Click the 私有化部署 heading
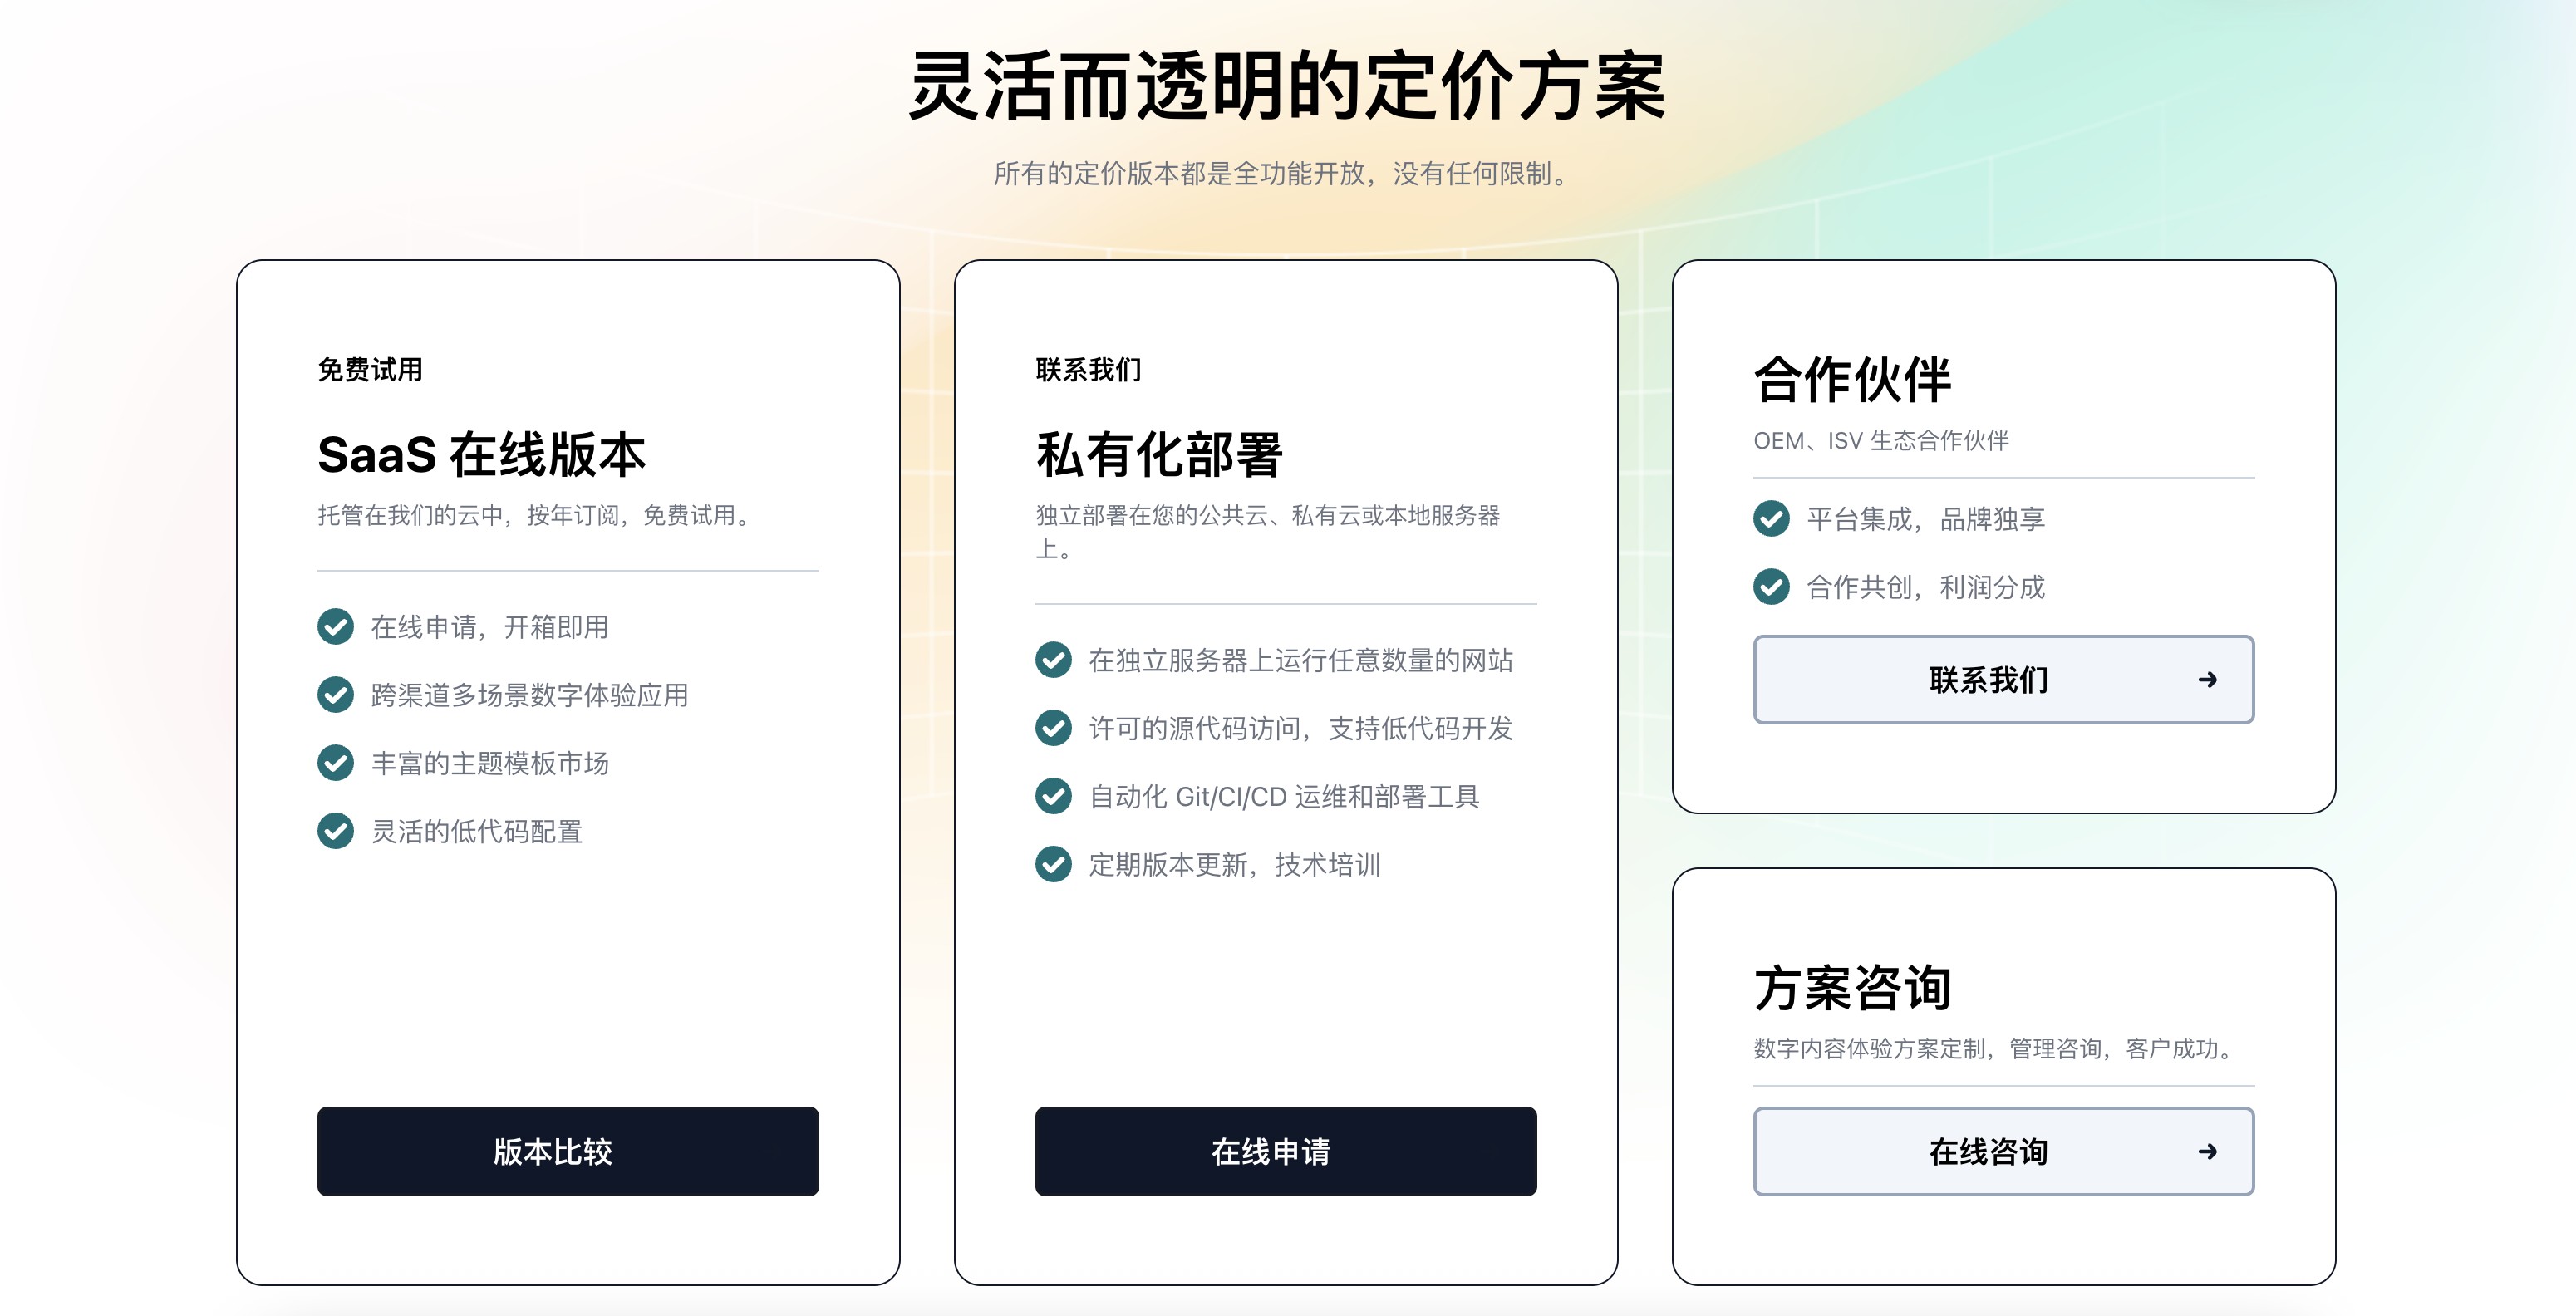The image size is (2576, 1316). click(1159, 455)
